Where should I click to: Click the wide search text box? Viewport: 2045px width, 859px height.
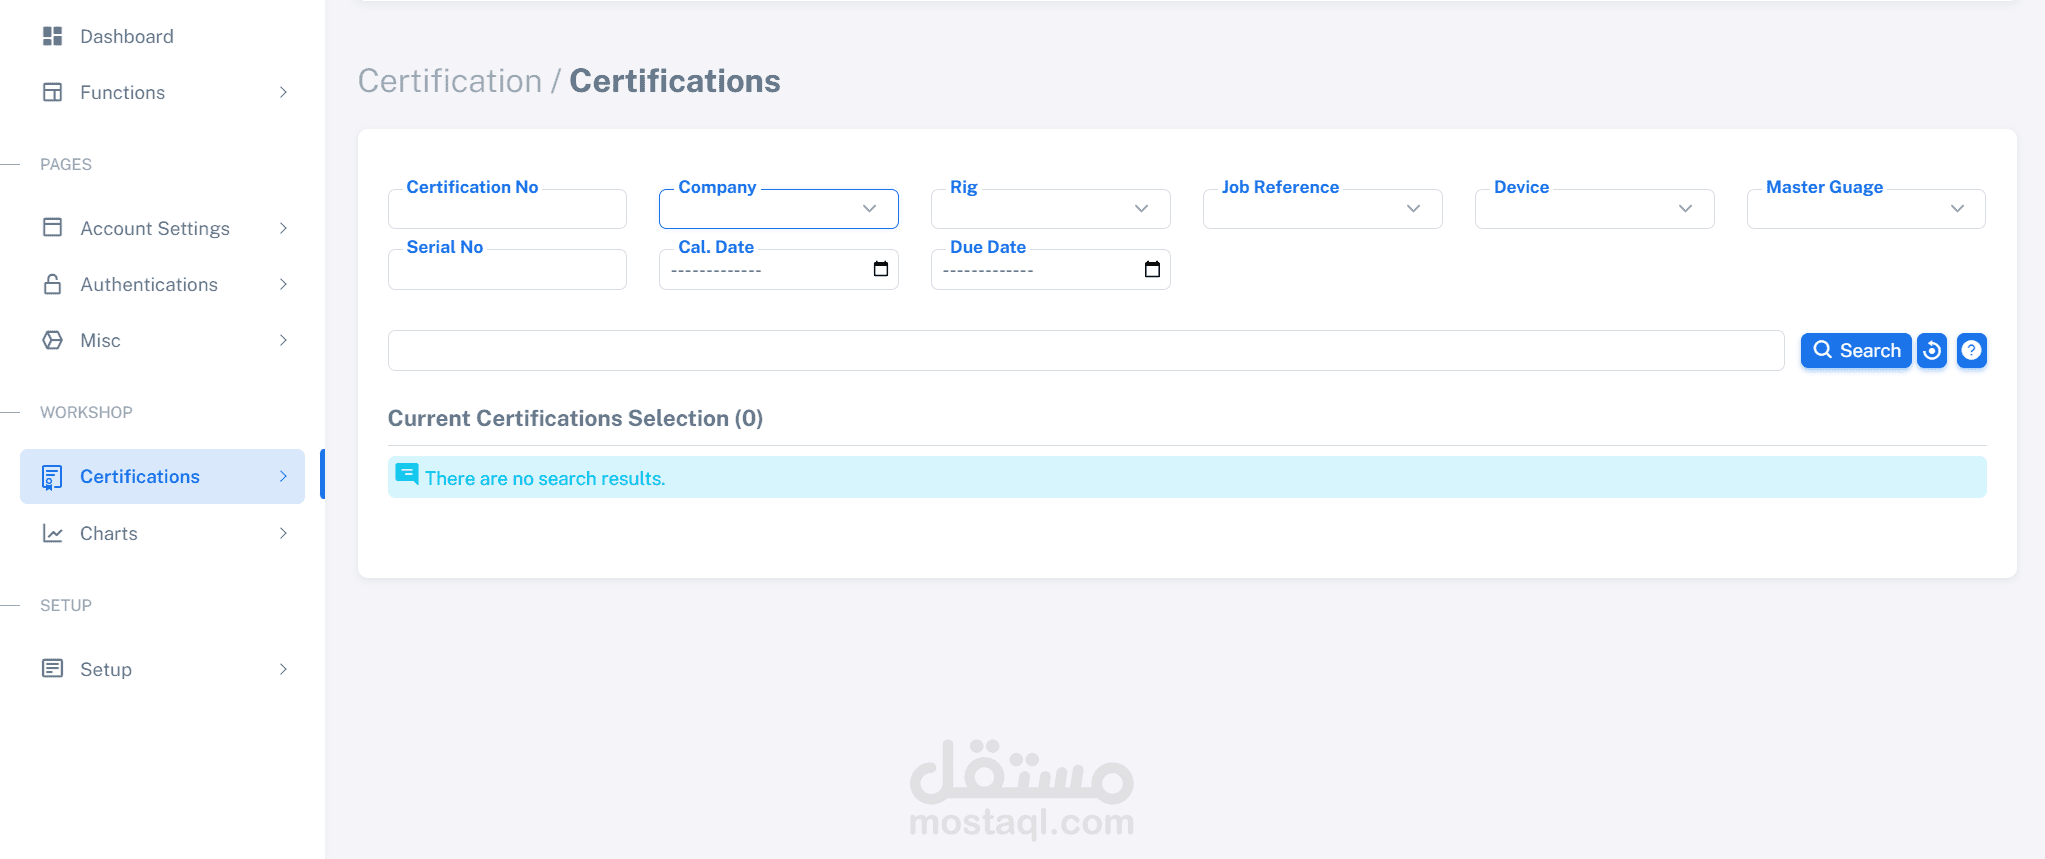point(1086,351)
